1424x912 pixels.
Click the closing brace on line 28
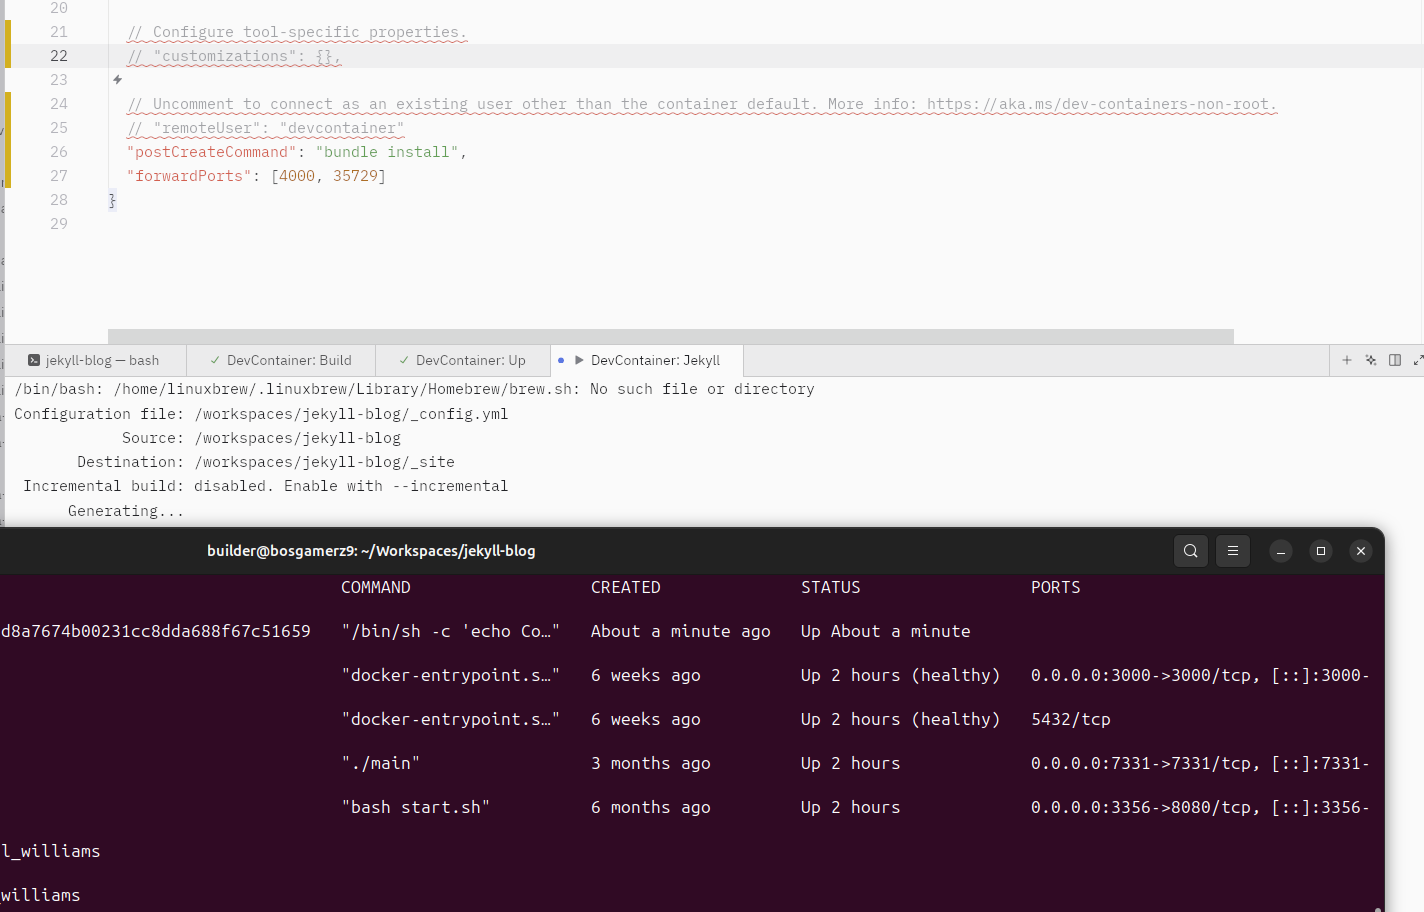112,200
